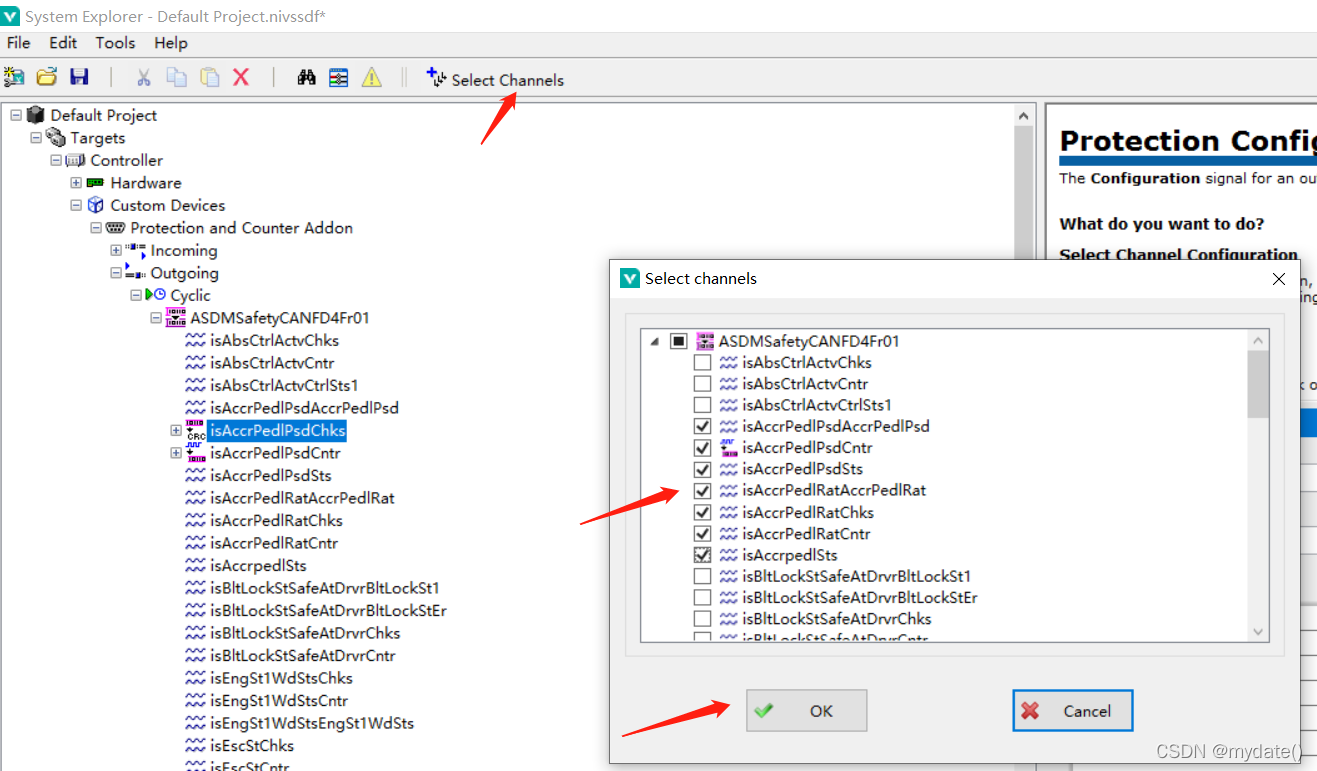The width and height of the screenshot is (1317, 771).
Task: Click the Open folder toolbar icon
Action: 47,77
